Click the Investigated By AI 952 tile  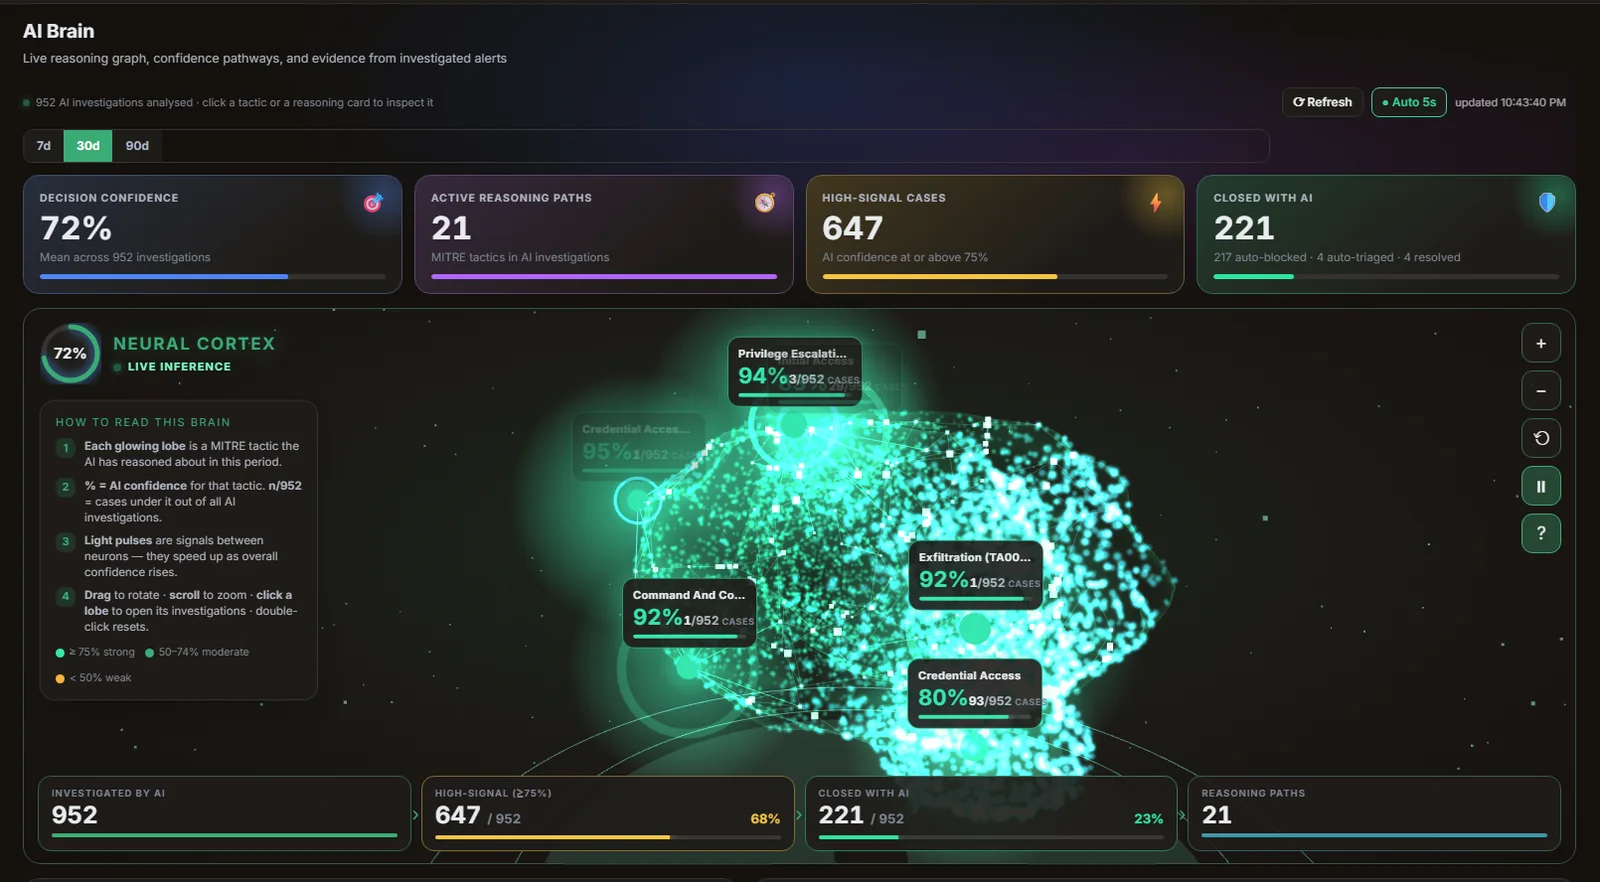(x=224, y=813)
